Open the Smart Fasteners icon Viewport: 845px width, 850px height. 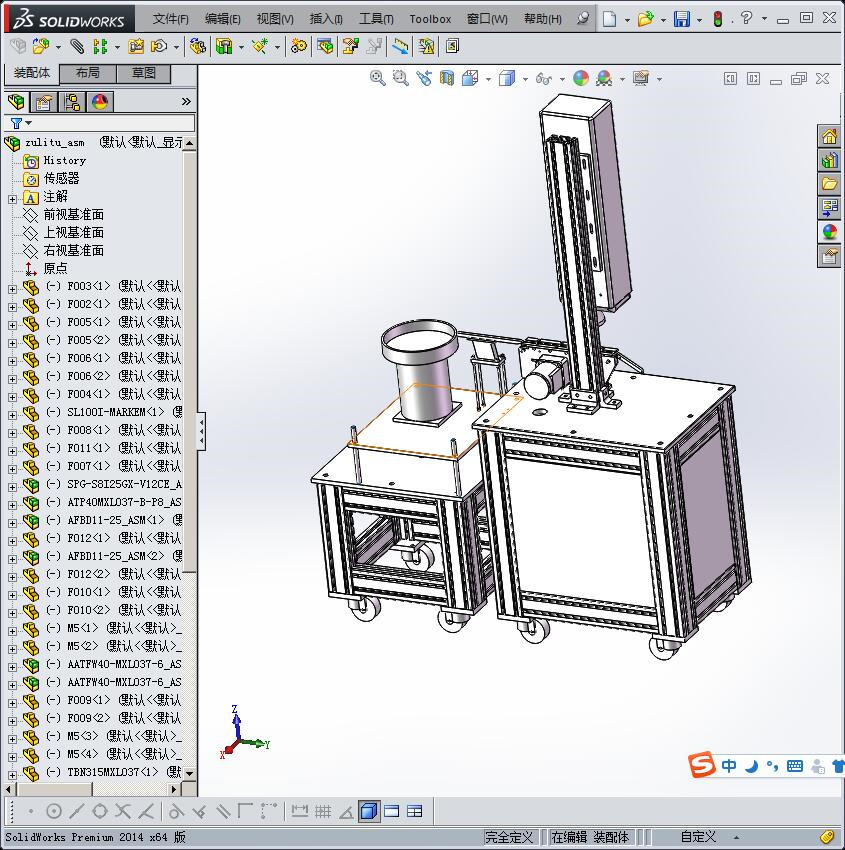pos(136,47)
